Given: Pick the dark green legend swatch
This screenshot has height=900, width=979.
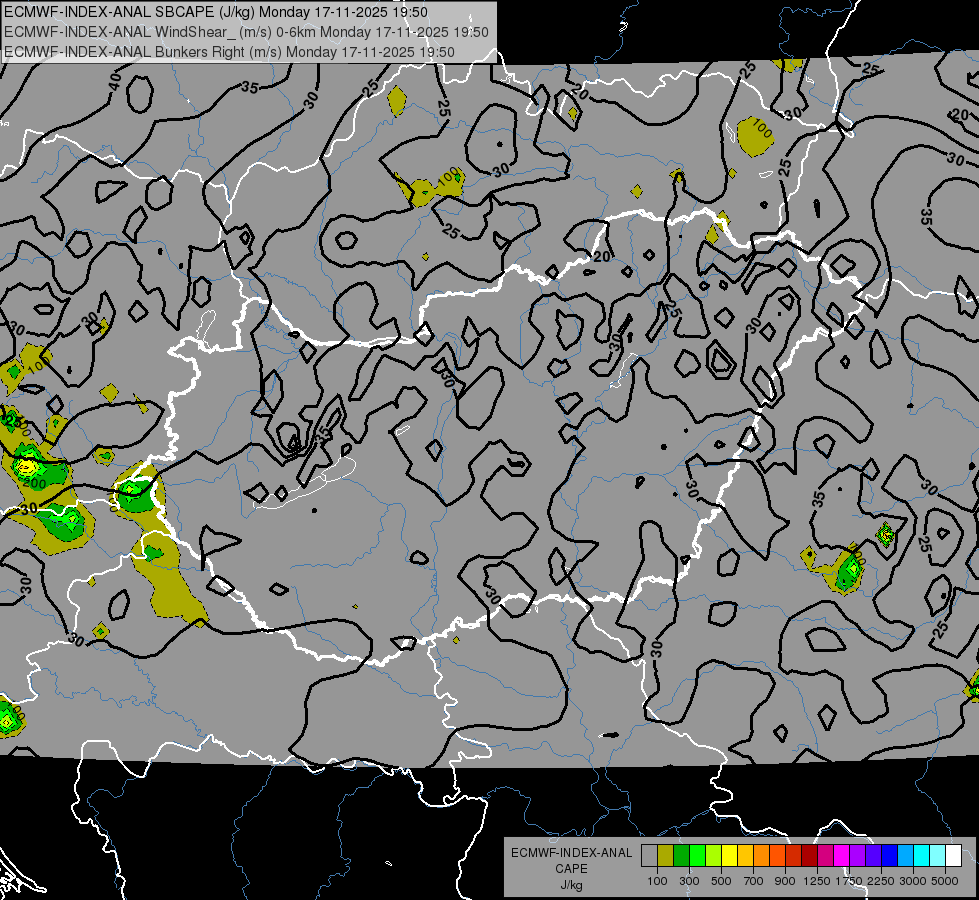Looking at the screenshot, I should click(x=681, y=856).
